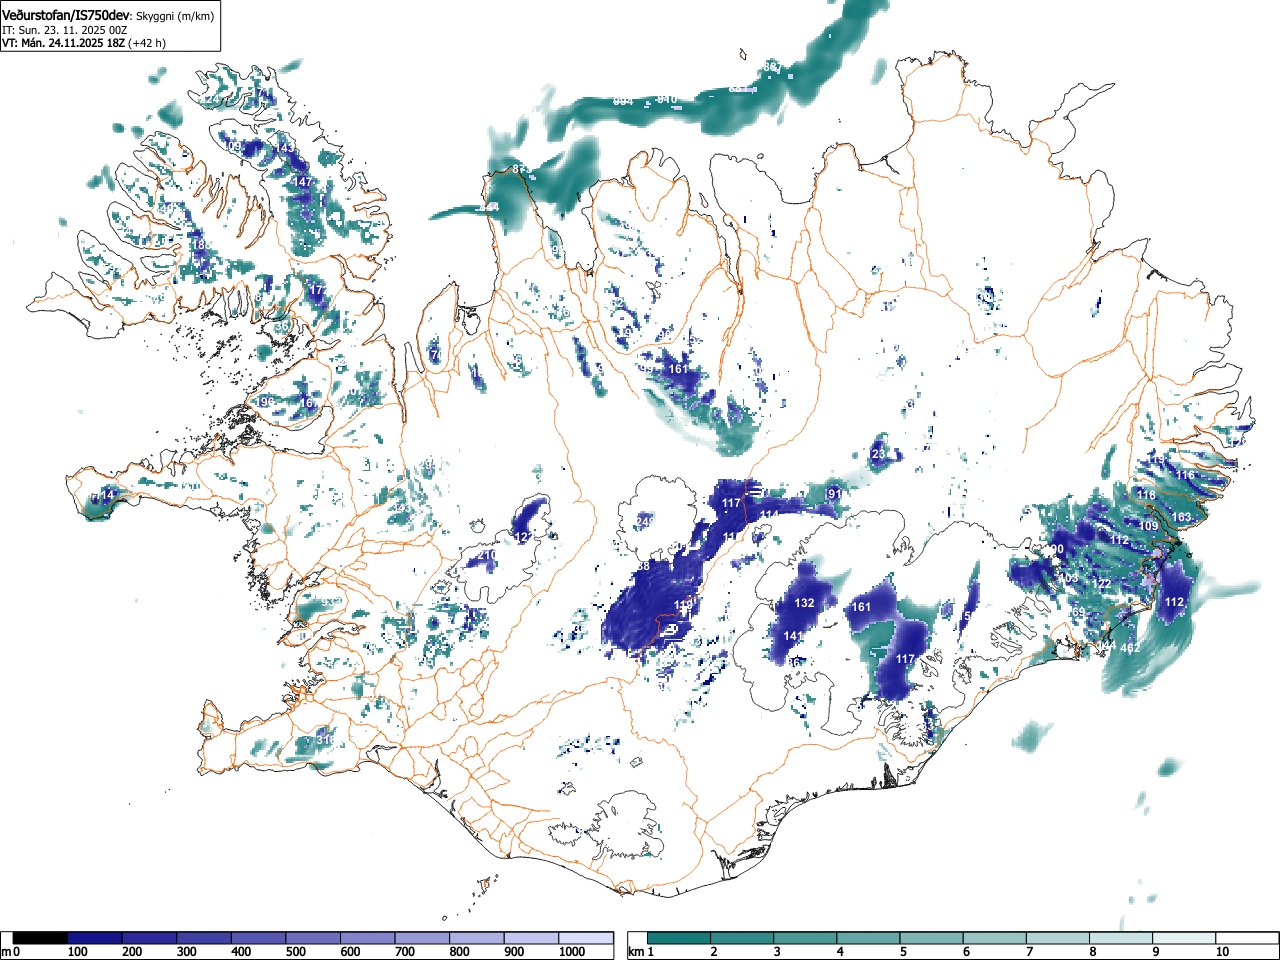Viewport: 1280px width, 960px height.
Task: Click the '103' value in the southeast
Action: click(x=1069, y=578)
